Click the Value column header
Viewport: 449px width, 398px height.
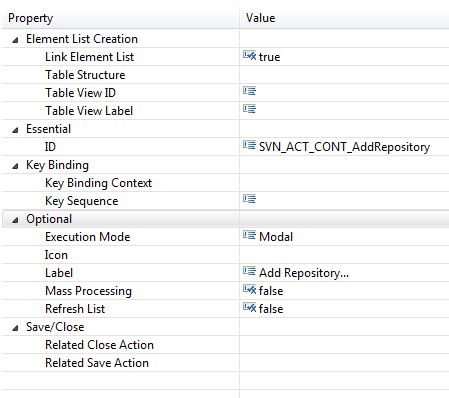[x=344, y=18]
